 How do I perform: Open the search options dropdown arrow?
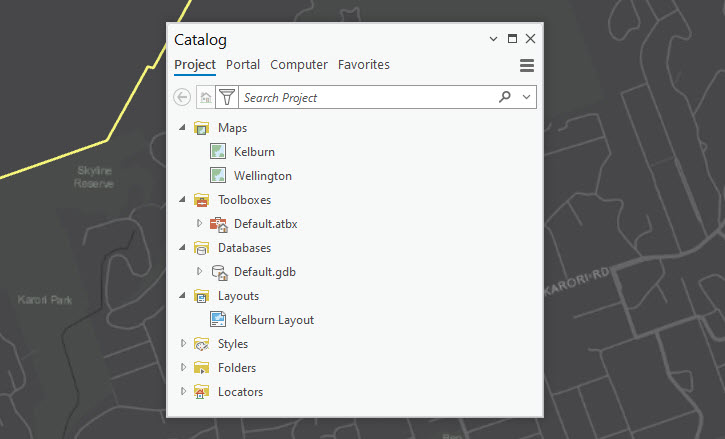[x=526, y=97]
